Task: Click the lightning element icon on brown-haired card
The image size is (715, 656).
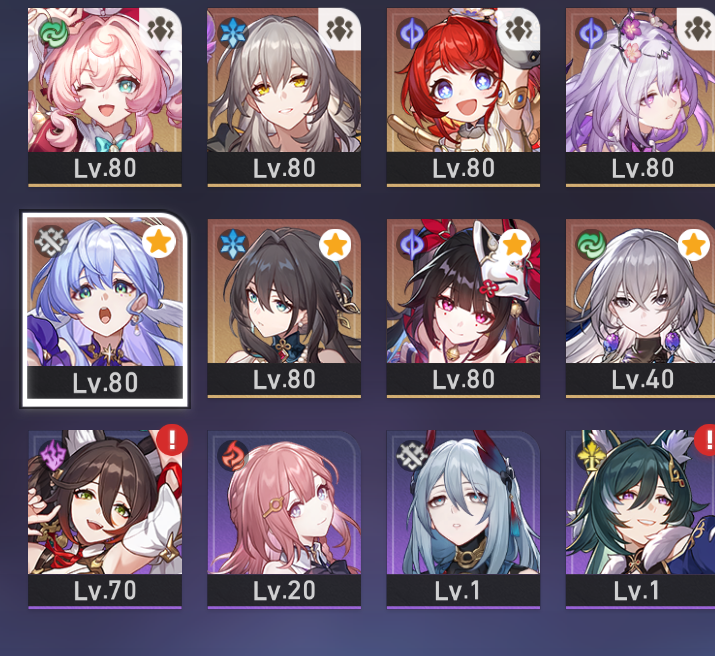Action: 54,457
